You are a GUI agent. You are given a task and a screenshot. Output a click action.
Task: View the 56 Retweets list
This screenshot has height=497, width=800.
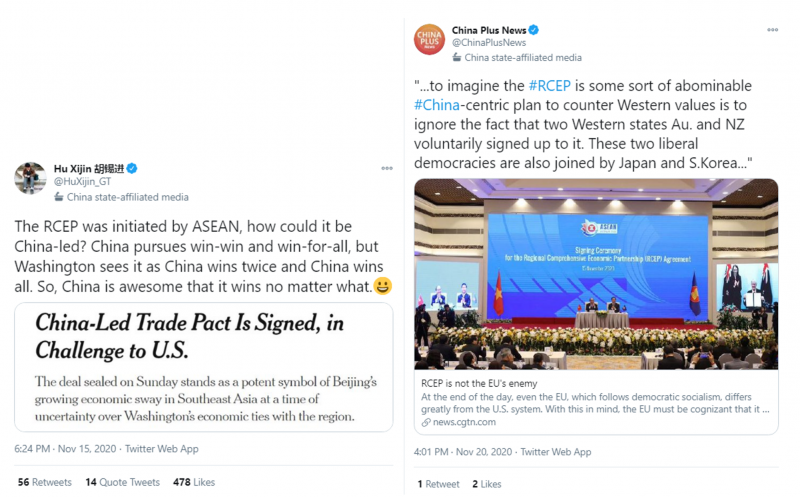coord(44,482)
